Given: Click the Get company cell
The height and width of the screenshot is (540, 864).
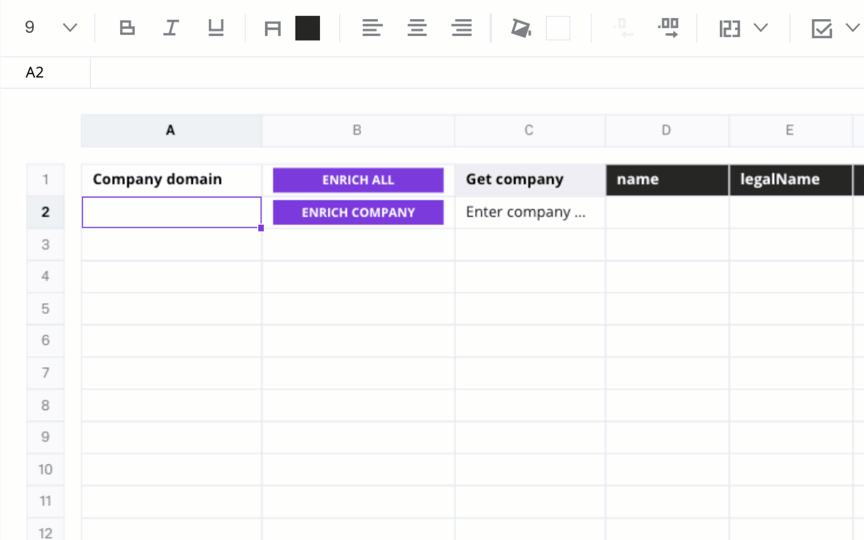Looking at the screenshot, I should (x=530, y=180).
